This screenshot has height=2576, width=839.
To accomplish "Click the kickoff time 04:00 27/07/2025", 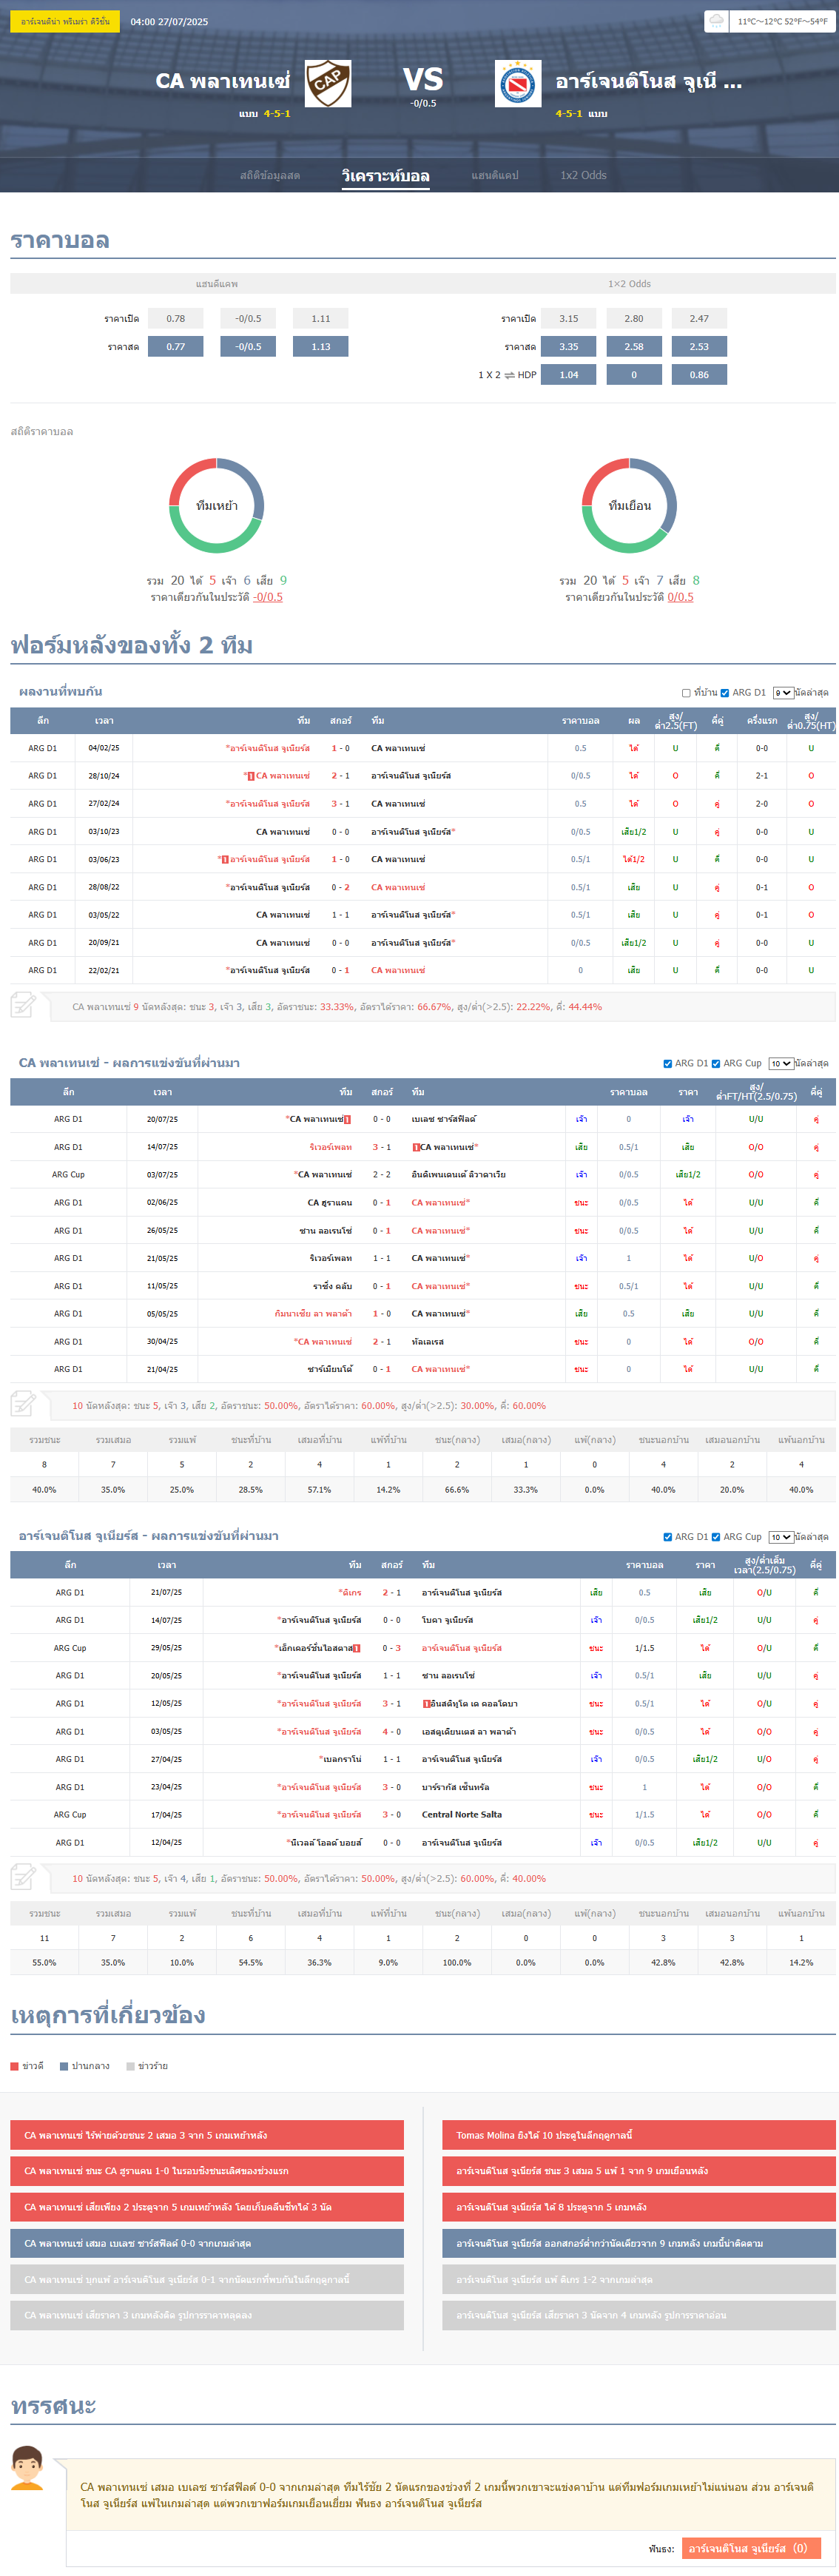I will pos(169,21).
